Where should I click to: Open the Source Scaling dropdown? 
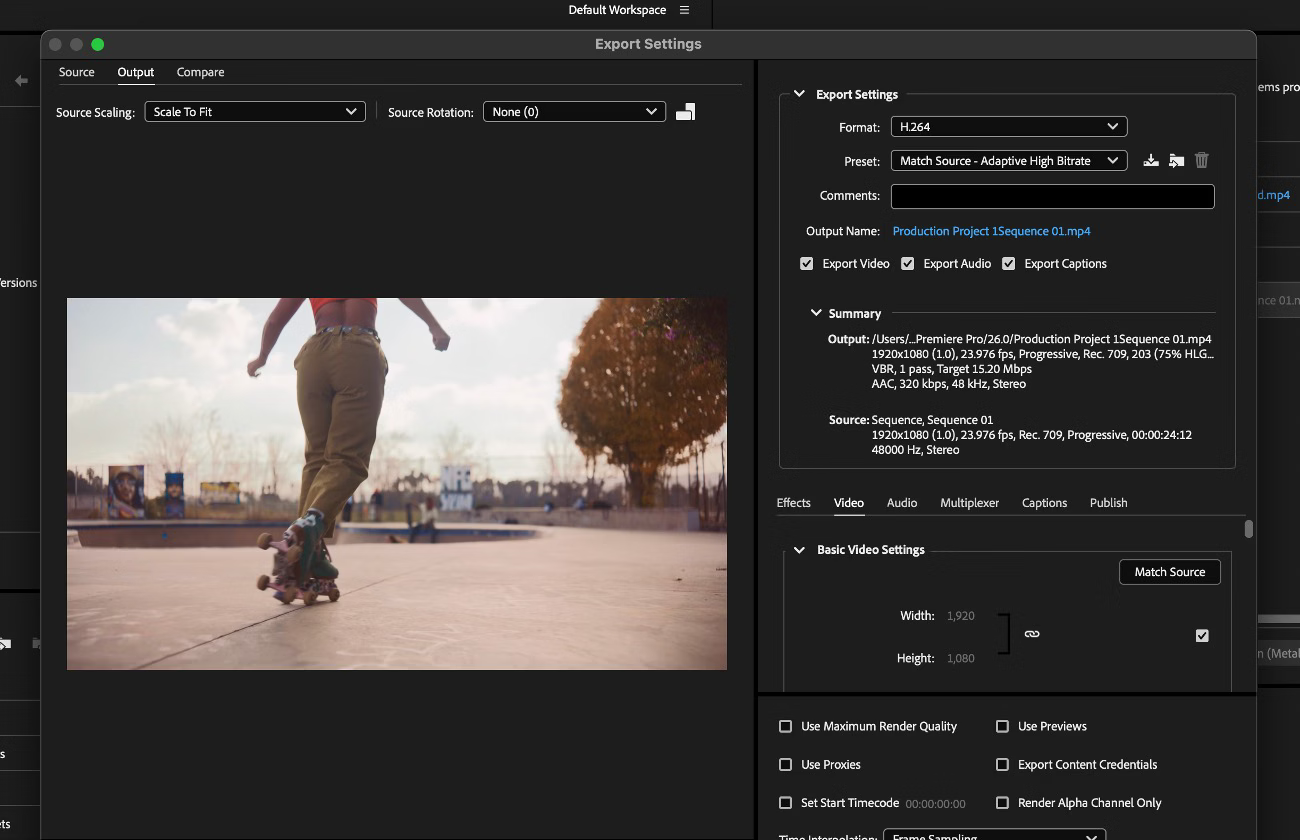(255, 112)
